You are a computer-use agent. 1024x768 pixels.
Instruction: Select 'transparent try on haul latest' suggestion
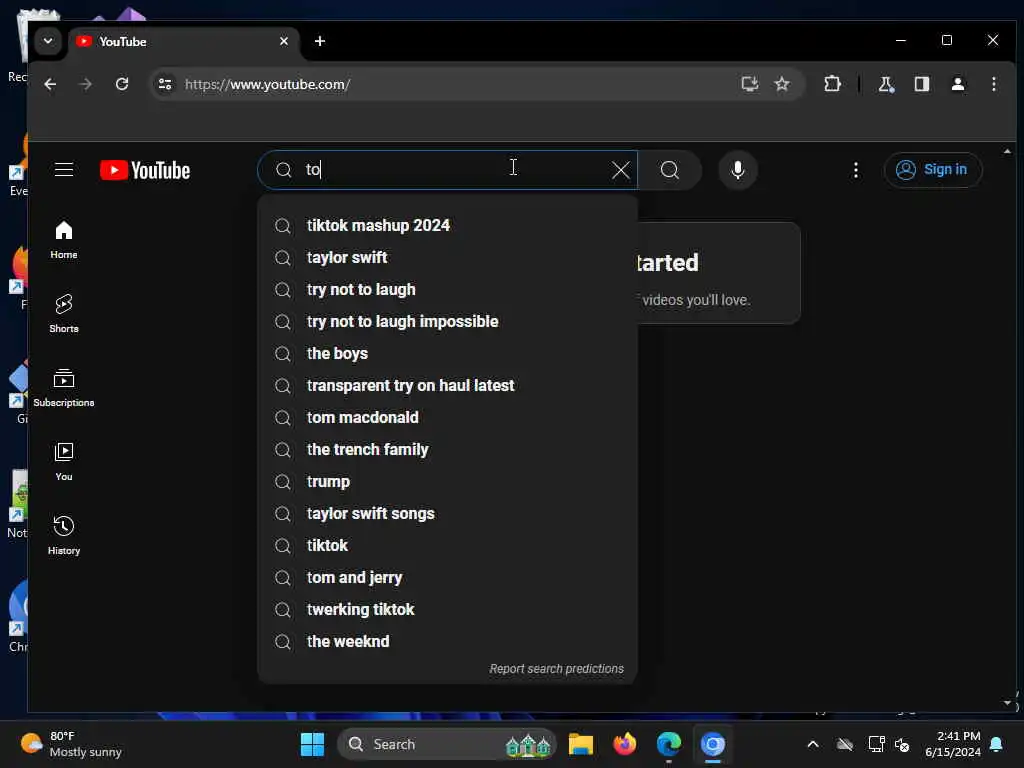point(447,385)
